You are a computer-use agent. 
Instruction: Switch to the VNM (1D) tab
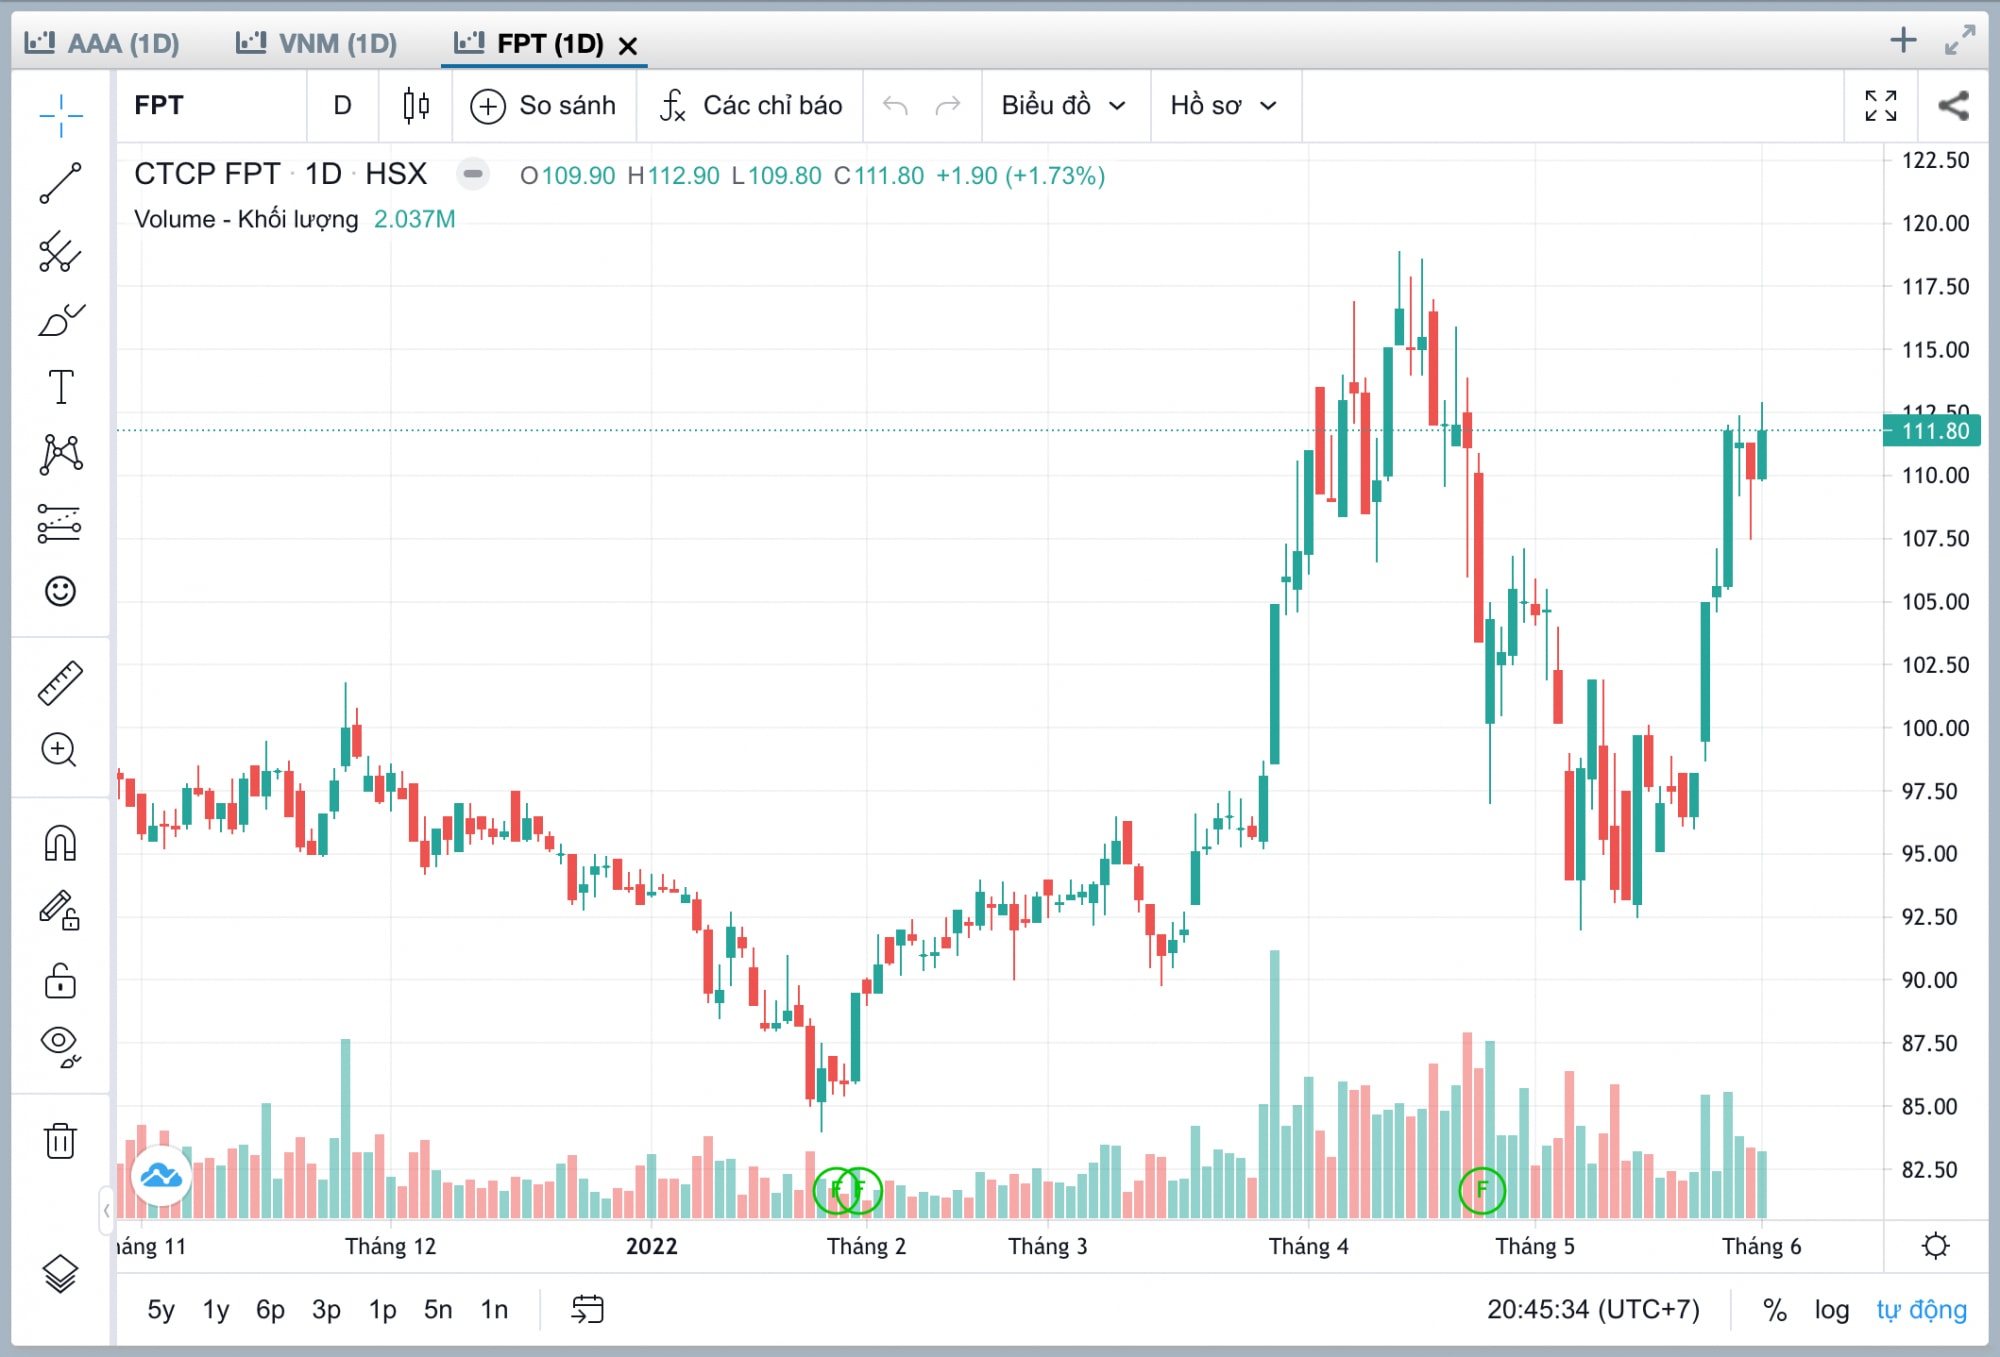[317, 43]
